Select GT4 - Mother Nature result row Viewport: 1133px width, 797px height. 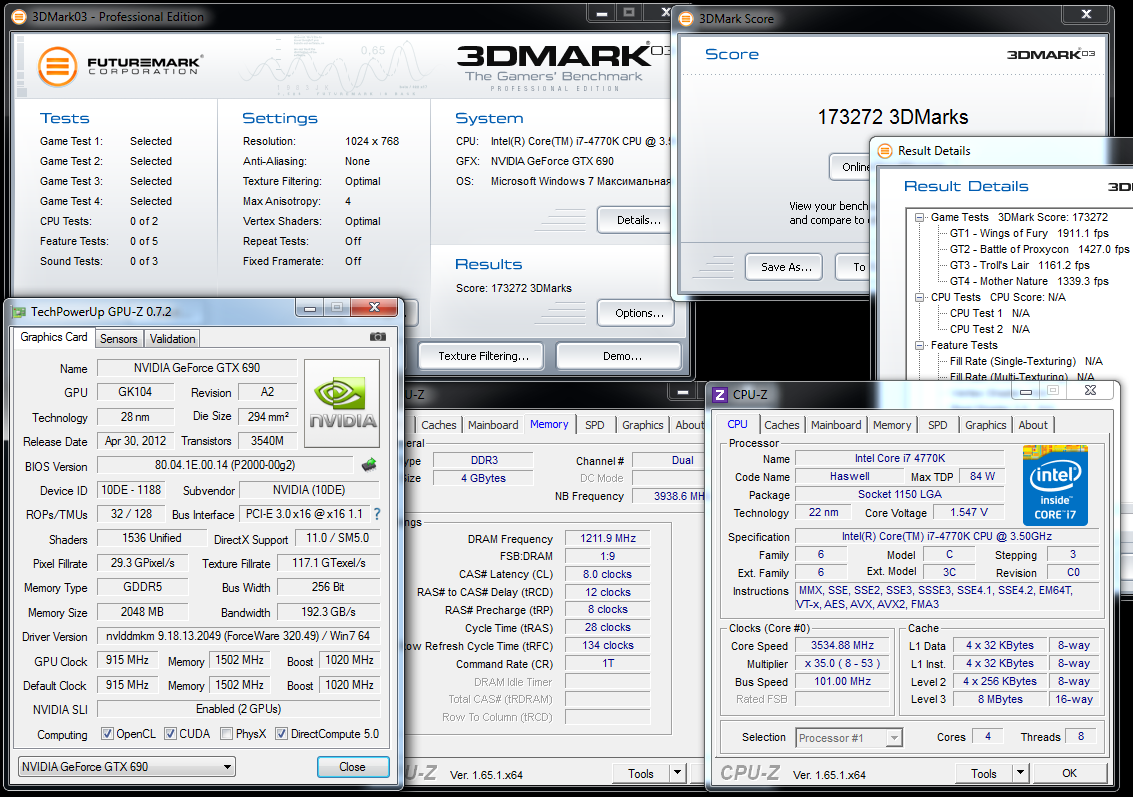coord(1029,281)
